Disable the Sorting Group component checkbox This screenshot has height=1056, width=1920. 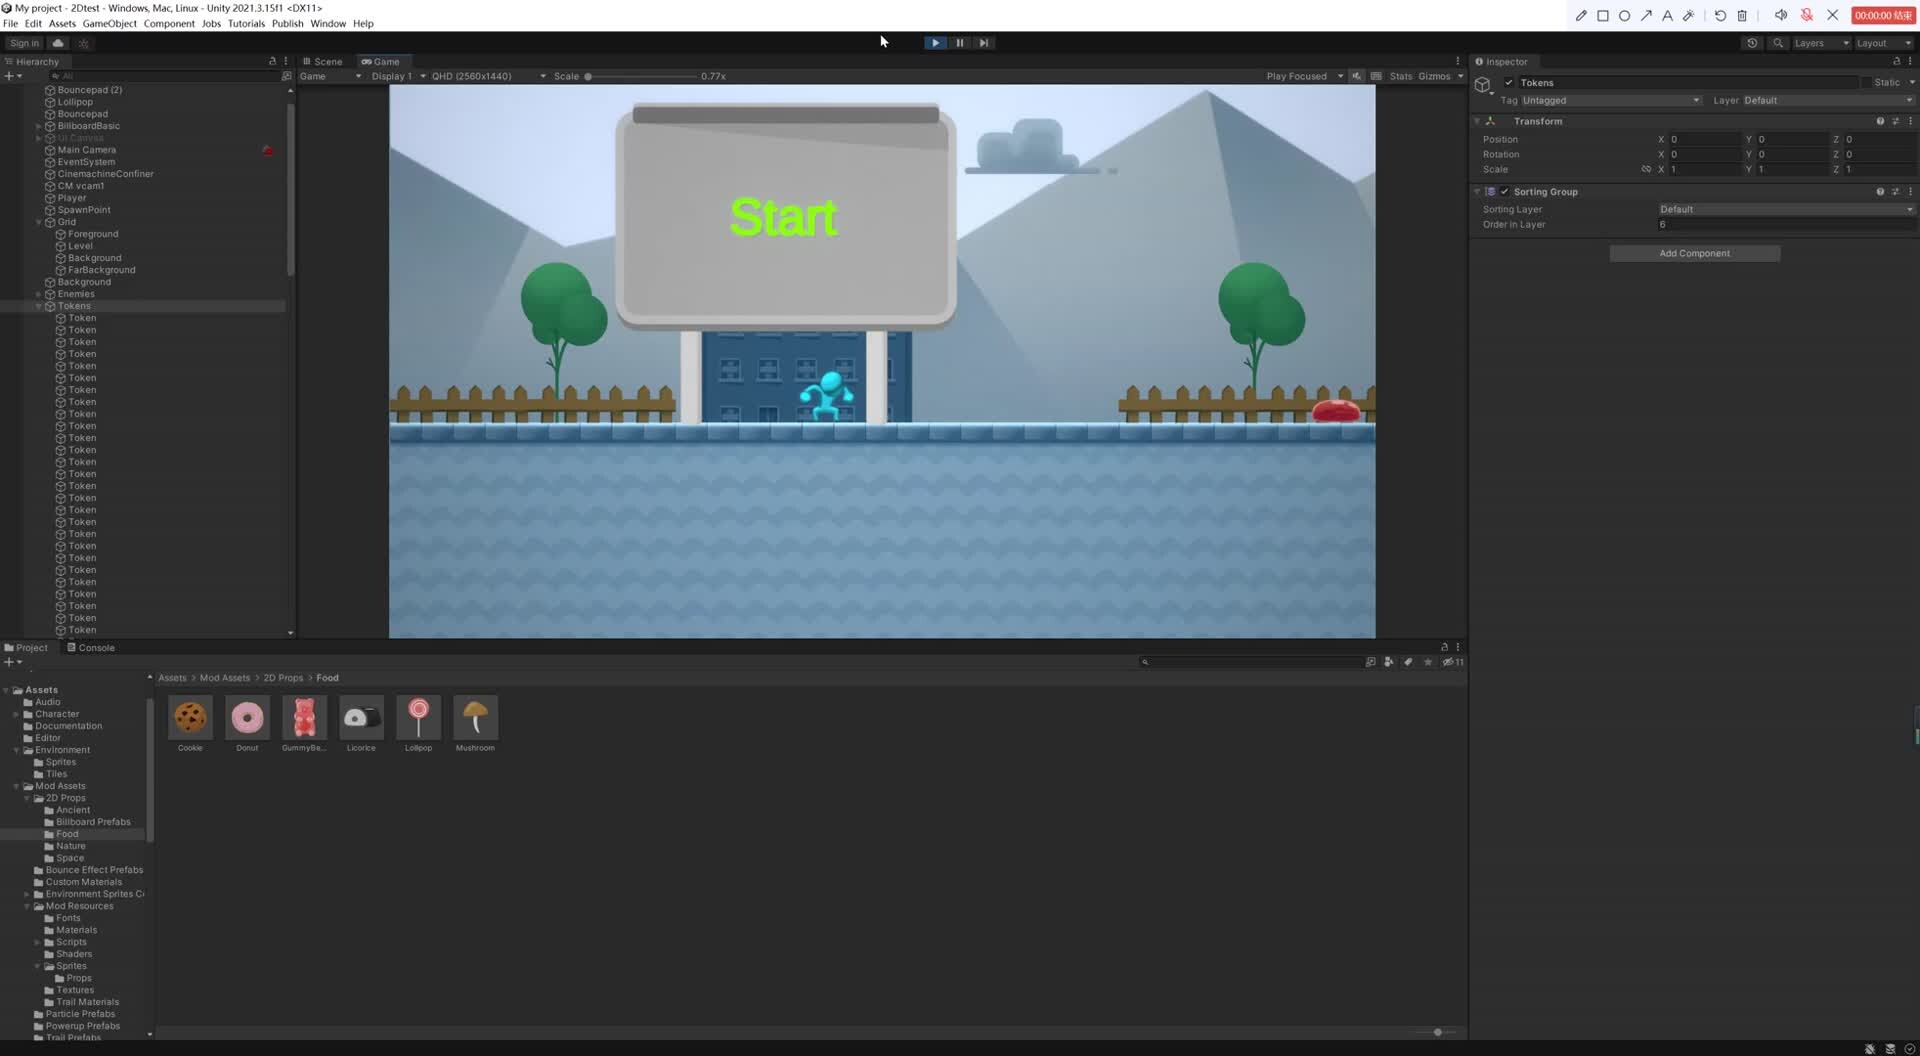tap(1505, 191)
